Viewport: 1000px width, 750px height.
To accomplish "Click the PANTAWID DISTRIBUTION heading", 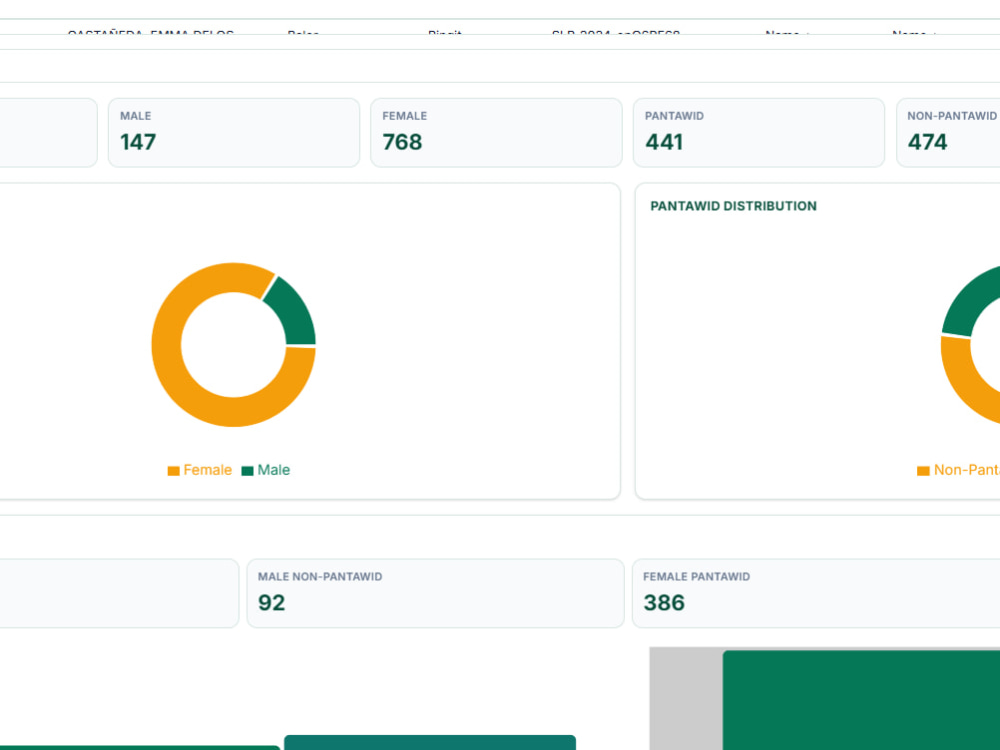I will click(733, 206).
